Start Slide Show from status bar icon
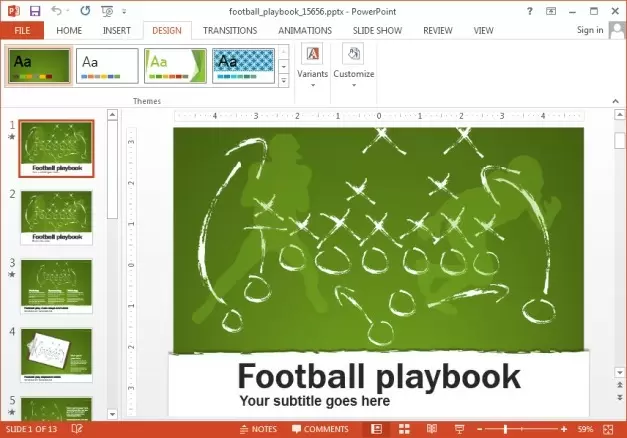The width and height of the screenshot is (627, 438). (x=457, y=429)
